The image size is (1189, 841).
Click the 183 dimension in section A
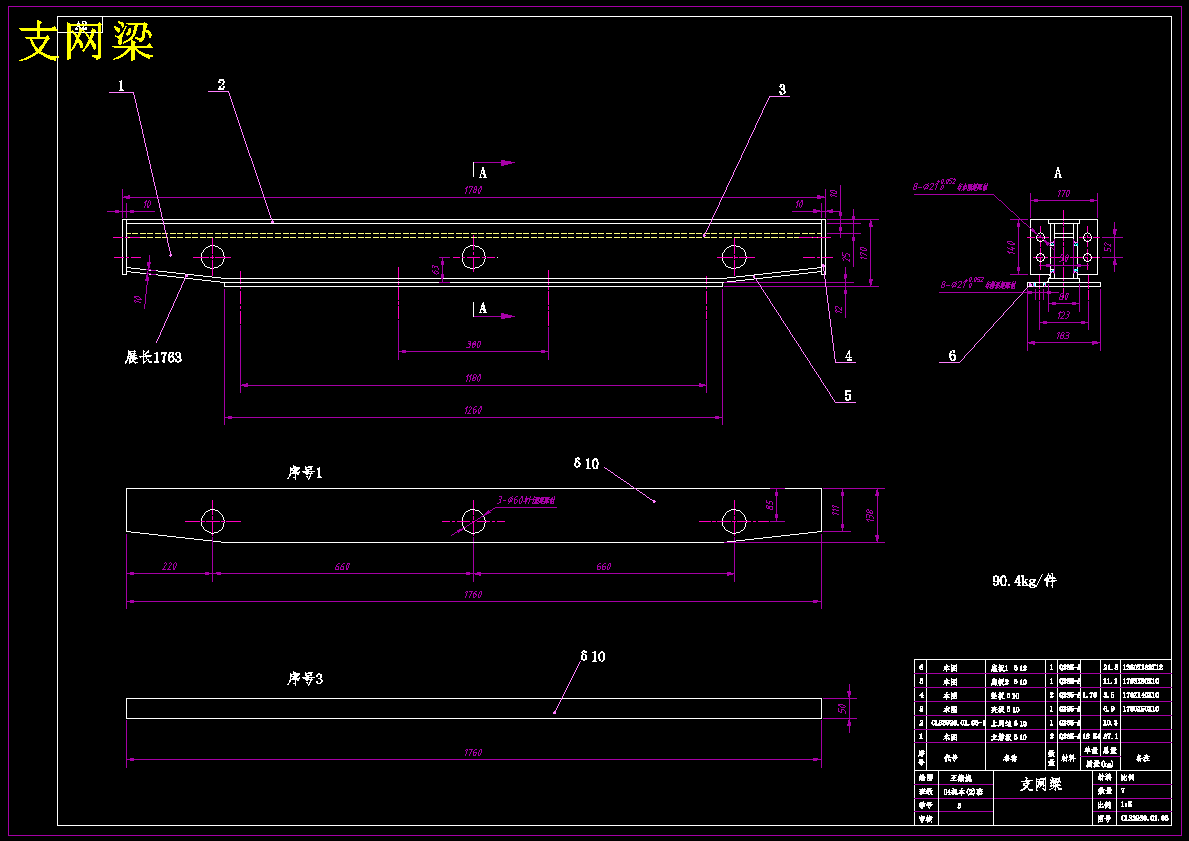click(1063, 334)
